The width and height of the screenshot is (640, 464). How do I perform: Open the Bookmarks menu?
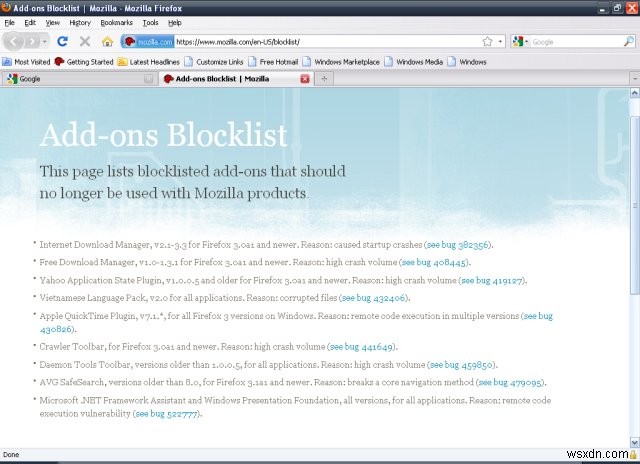click(x=116, y=23)
